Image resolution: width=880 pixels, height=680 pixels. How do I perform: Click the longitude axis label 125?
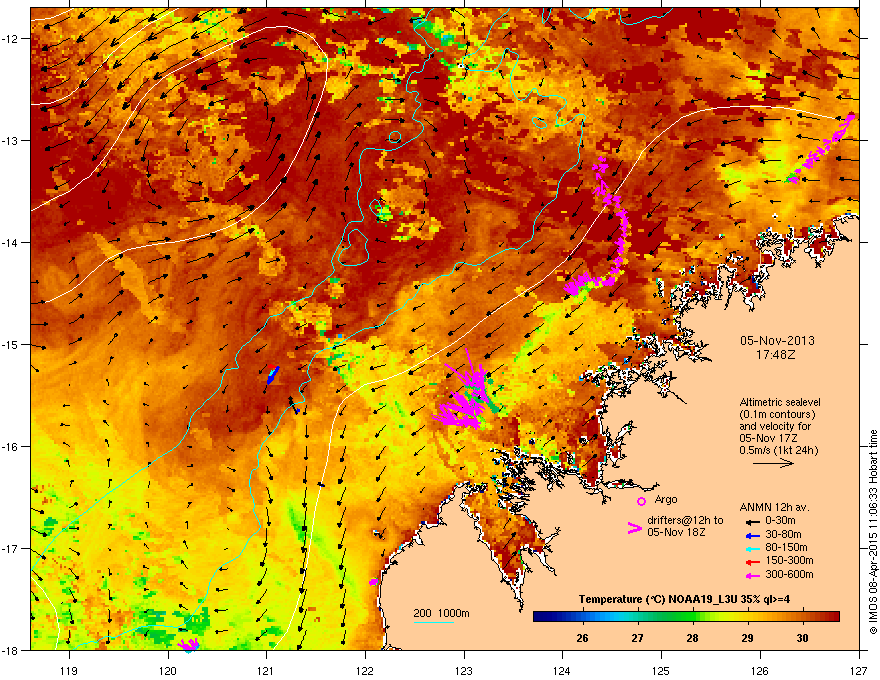tap(661, 670)
